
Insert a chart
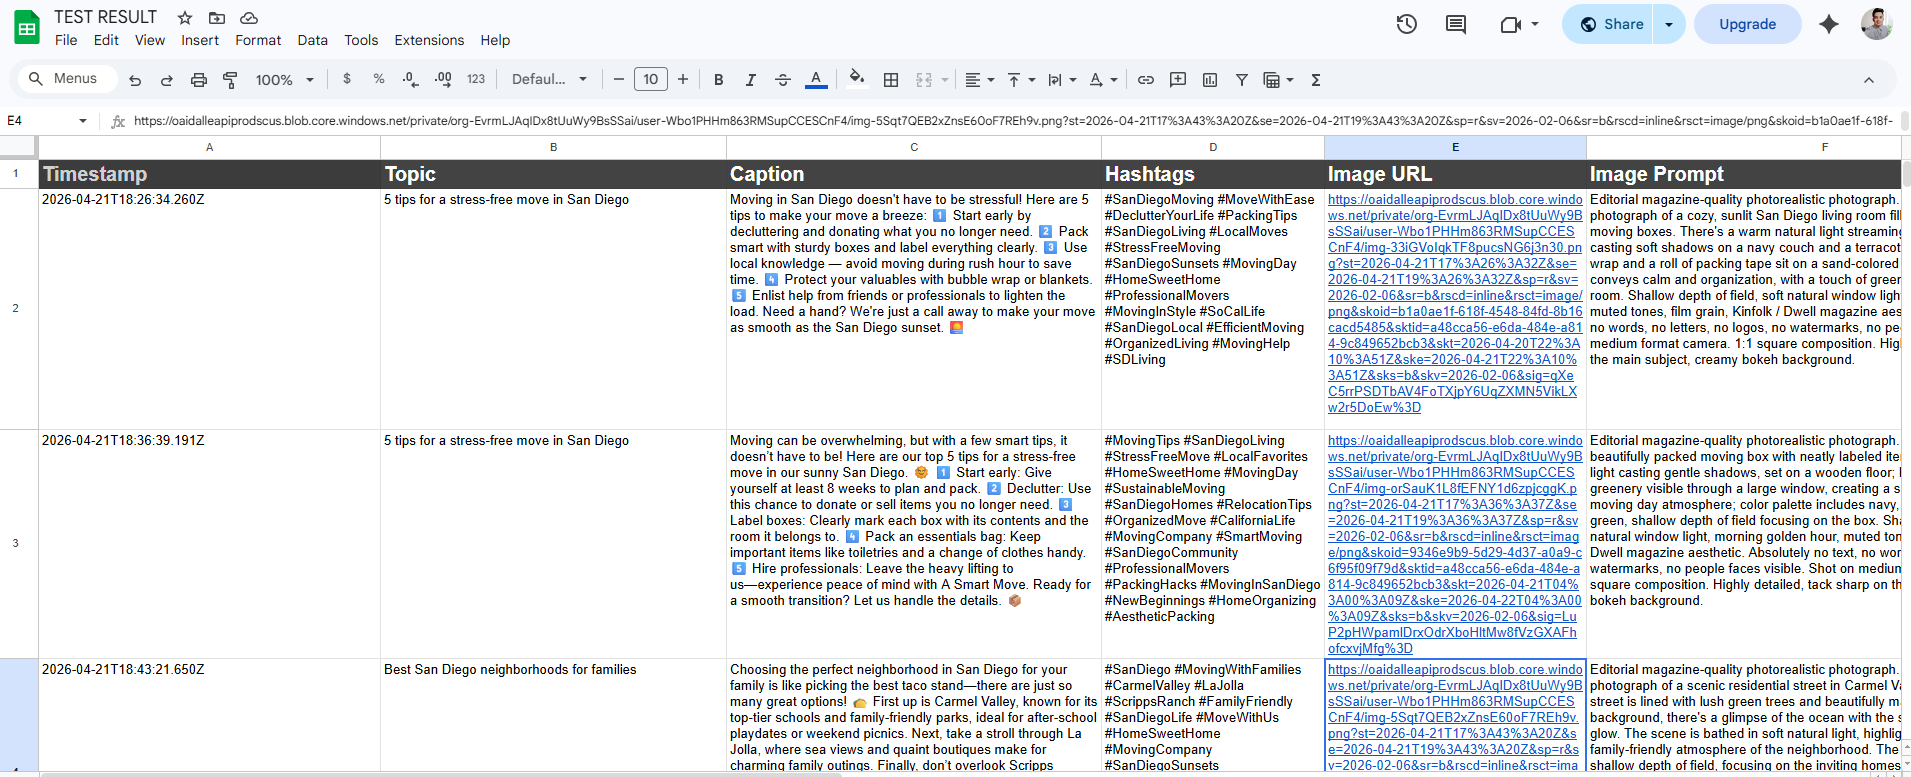coord(1210,79)
